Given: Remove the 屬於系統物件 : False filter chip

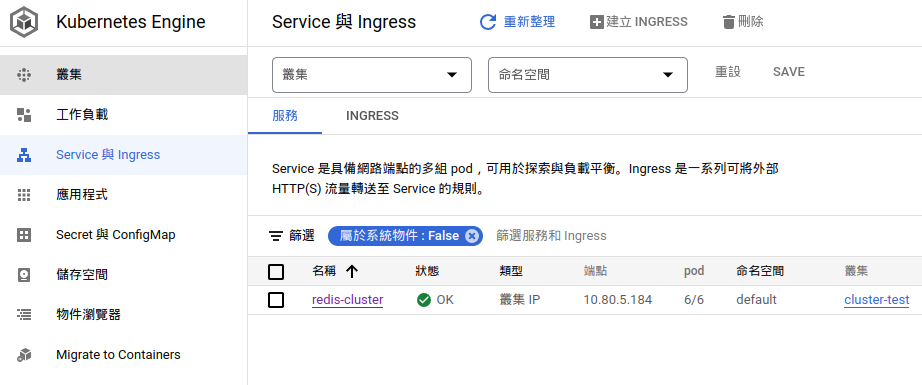Looking at the screenshot, I should [x=472, y=236].
